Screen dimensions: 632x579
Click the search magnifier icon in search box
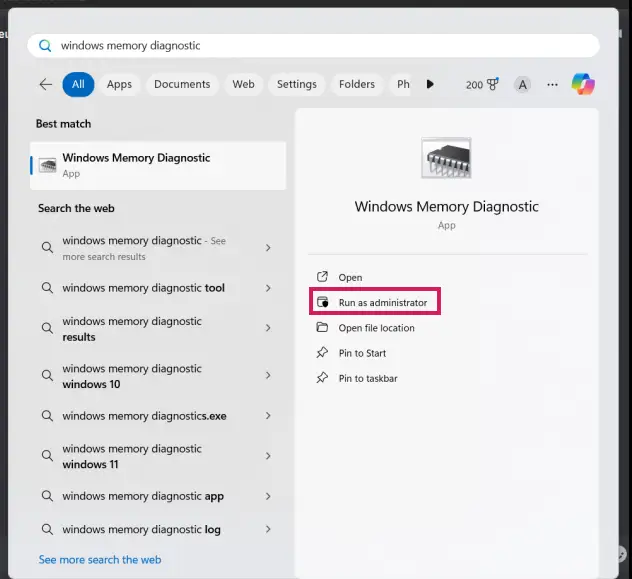tap(45, 46)
